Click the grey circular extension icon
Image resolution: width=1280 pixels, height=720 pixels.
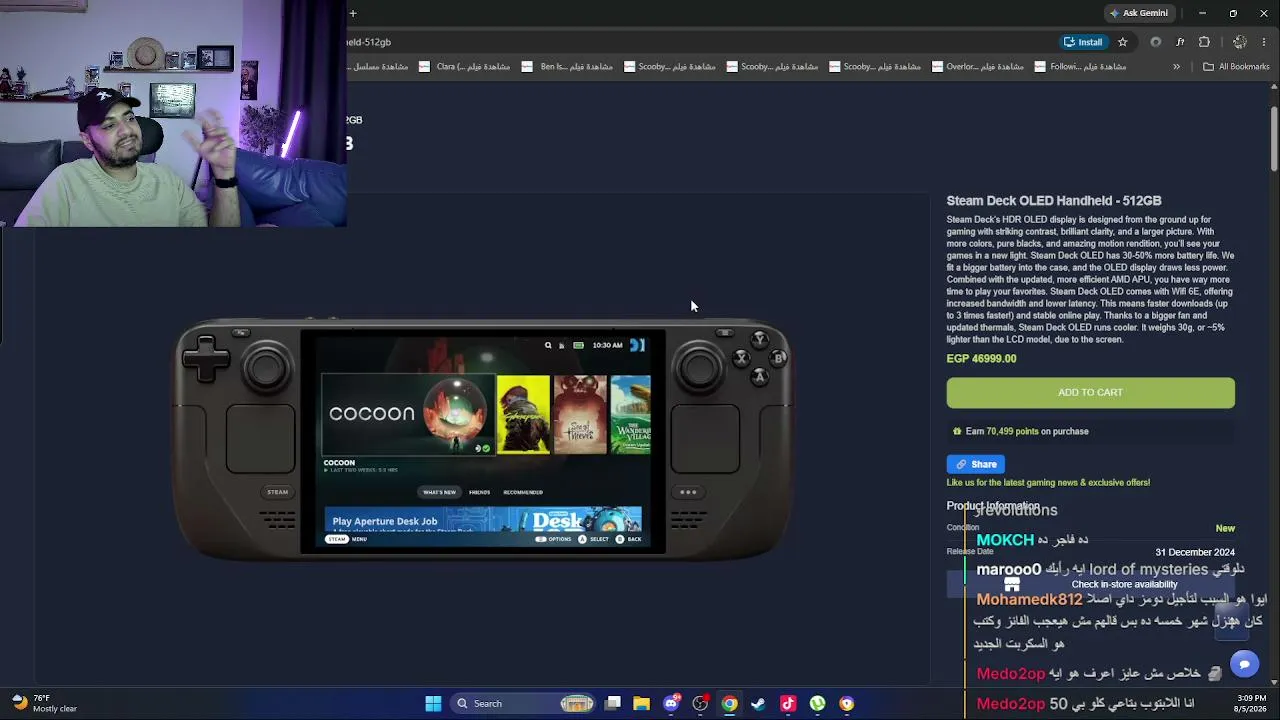[1156, 42]
